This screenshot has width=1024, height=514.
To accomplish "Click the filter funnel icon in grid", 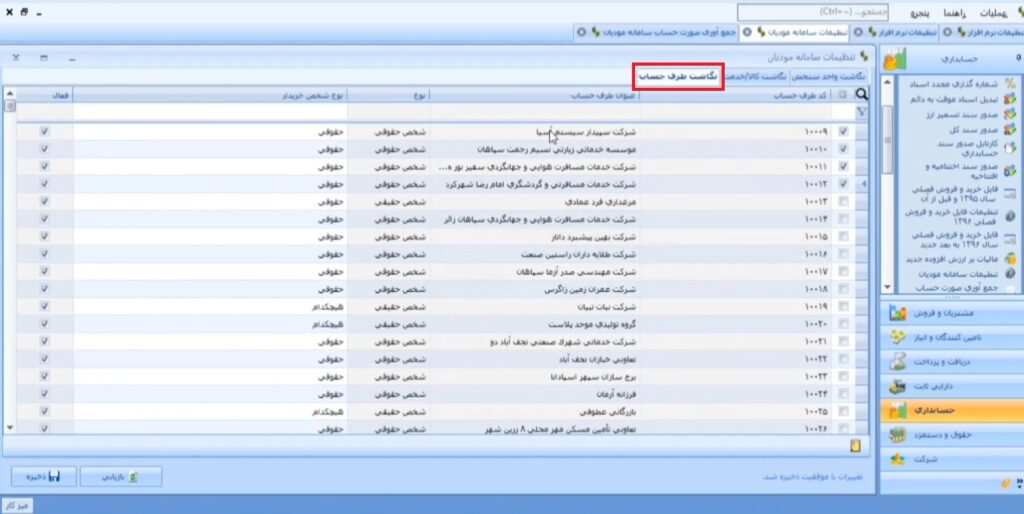I will pos(862,112).
